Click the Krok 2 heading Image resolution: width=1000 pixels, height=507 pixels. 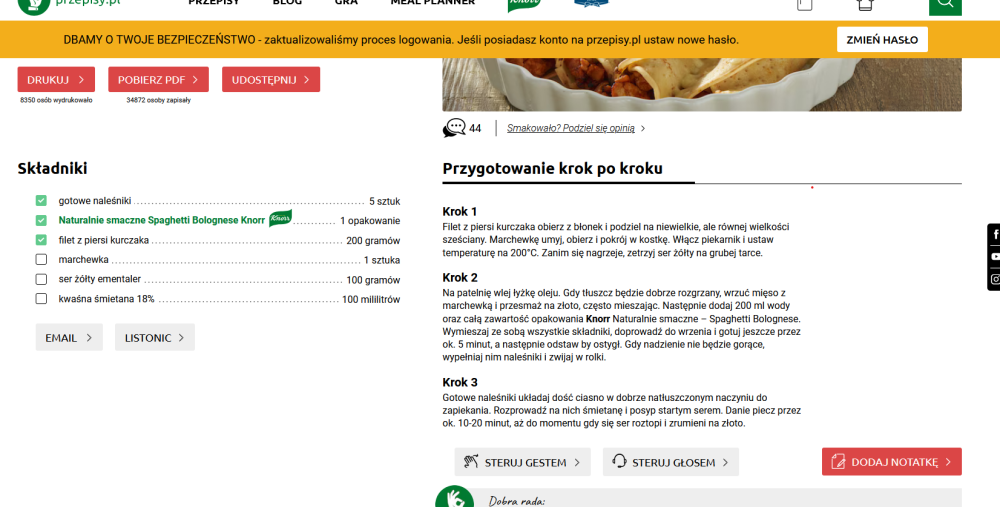pos(460,277)
